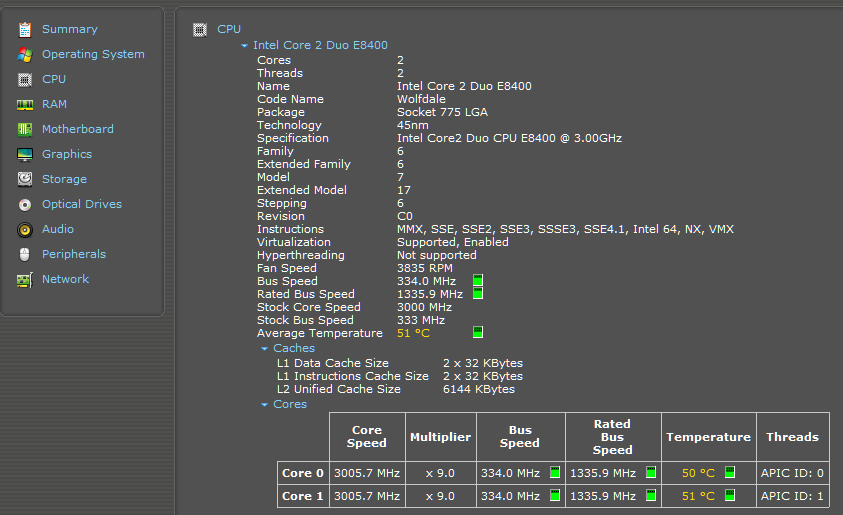Image resolution: width=843 pixels, height=515 pixels.
Task: Click the Extended Model value 17
Action: click(x=404, y=190)
